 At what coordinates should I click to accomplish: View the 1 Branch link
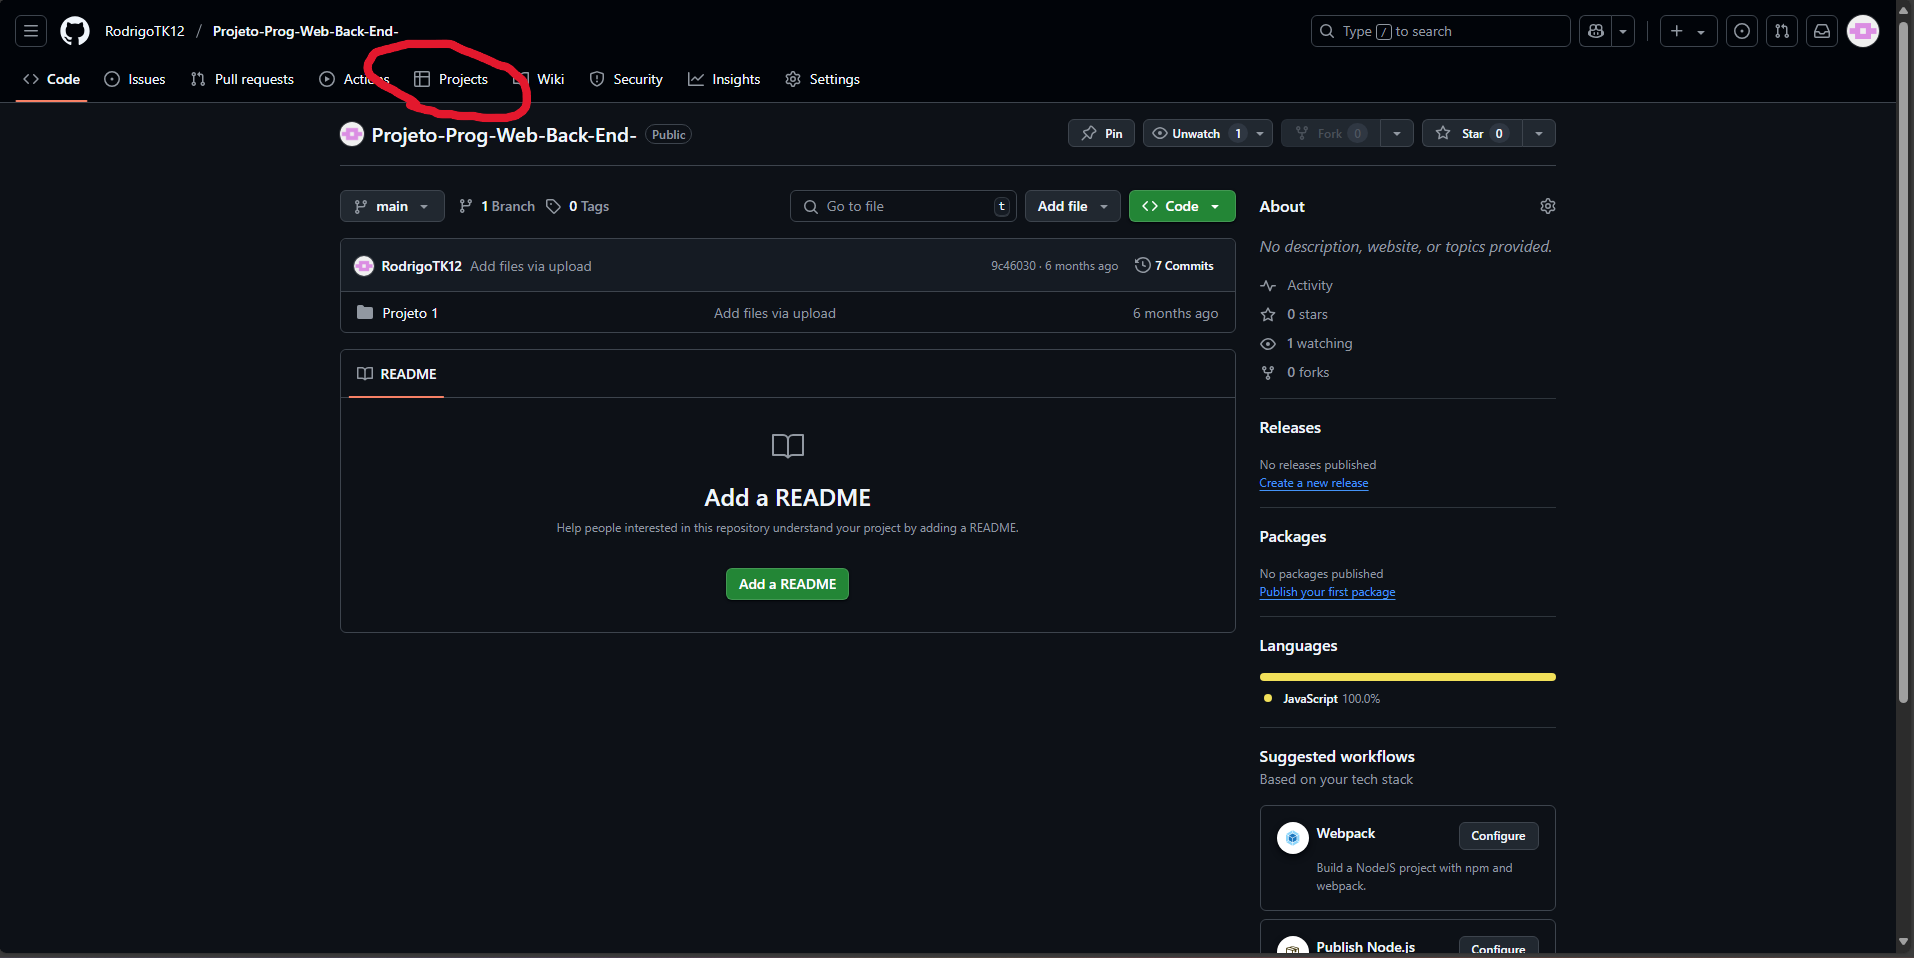pyautogui.click(x=497, y=206)
